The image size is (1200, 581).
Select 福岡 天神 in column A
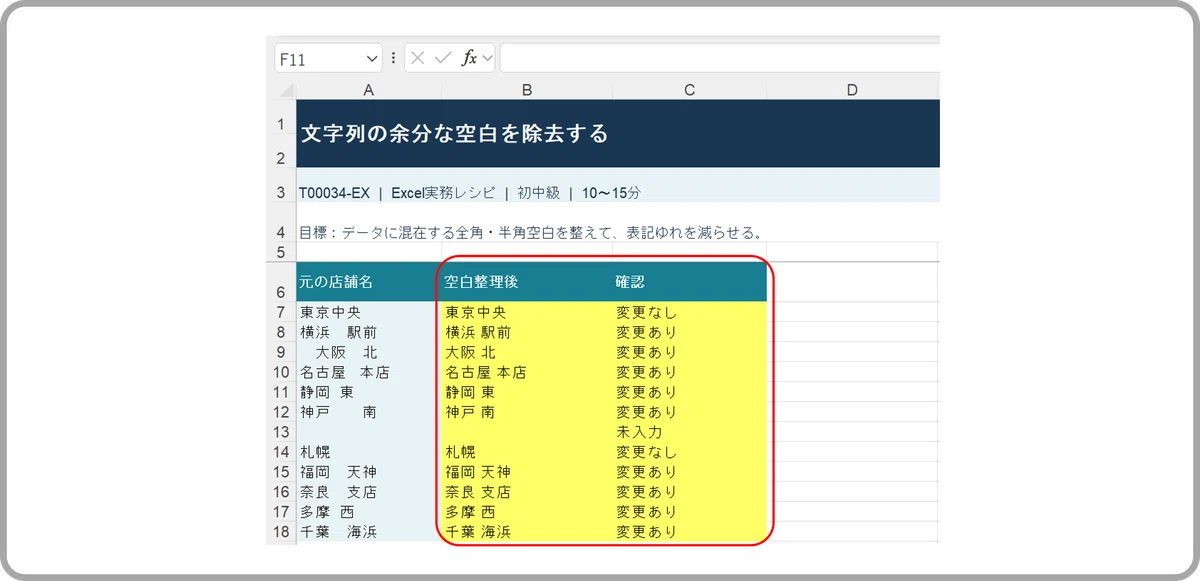(368, 472)
